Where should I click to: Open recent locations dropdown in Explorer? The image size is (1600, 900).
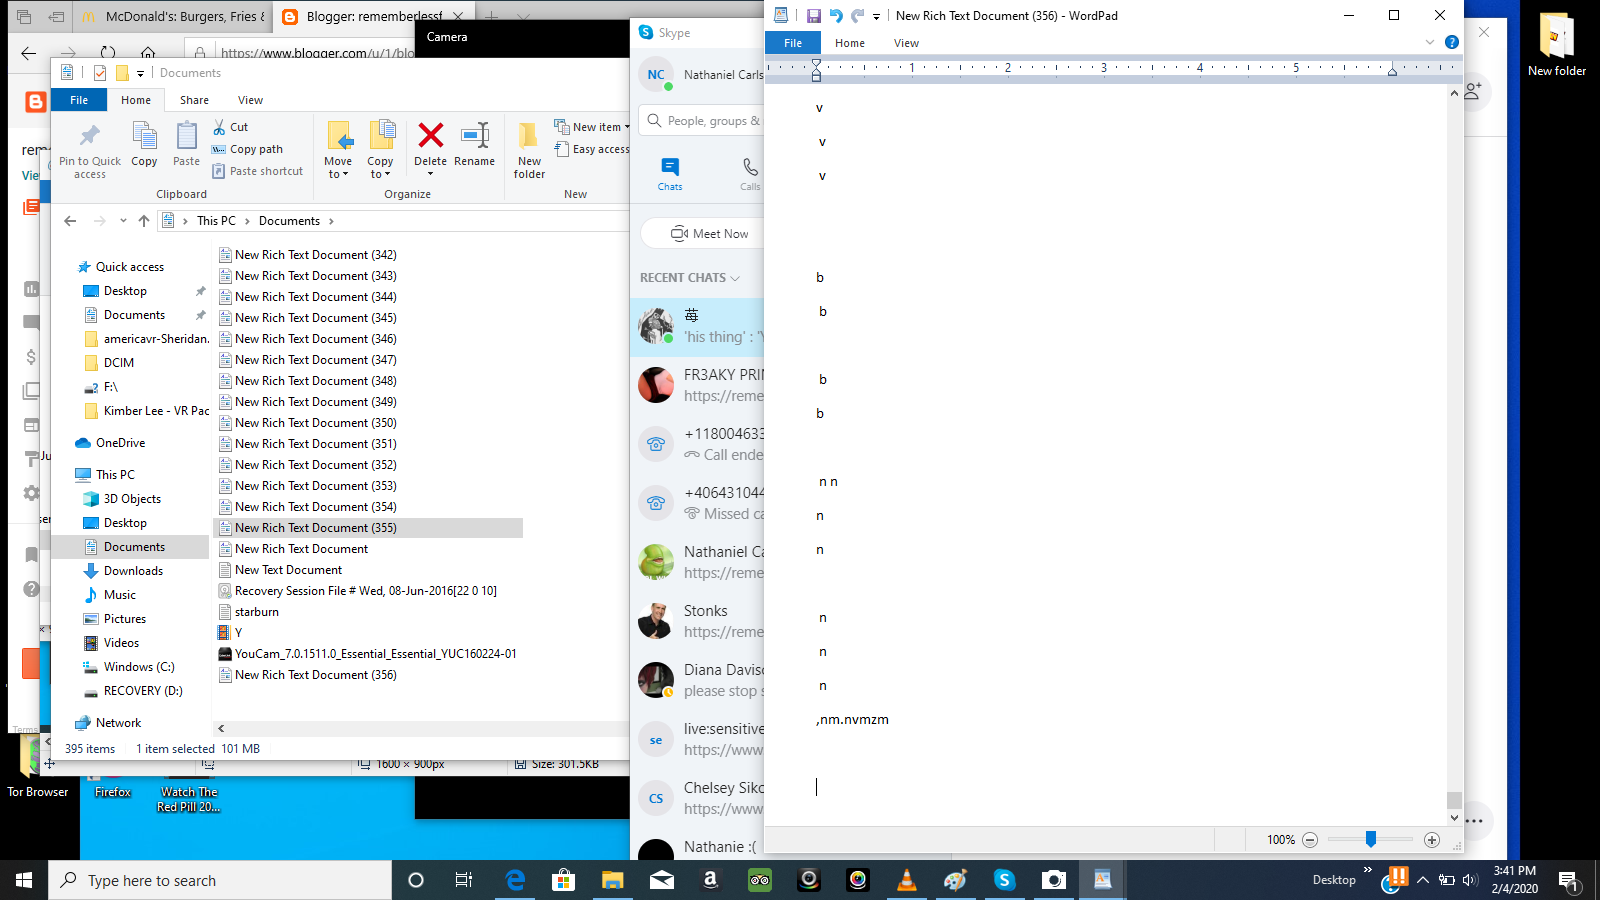click(123, 221)
